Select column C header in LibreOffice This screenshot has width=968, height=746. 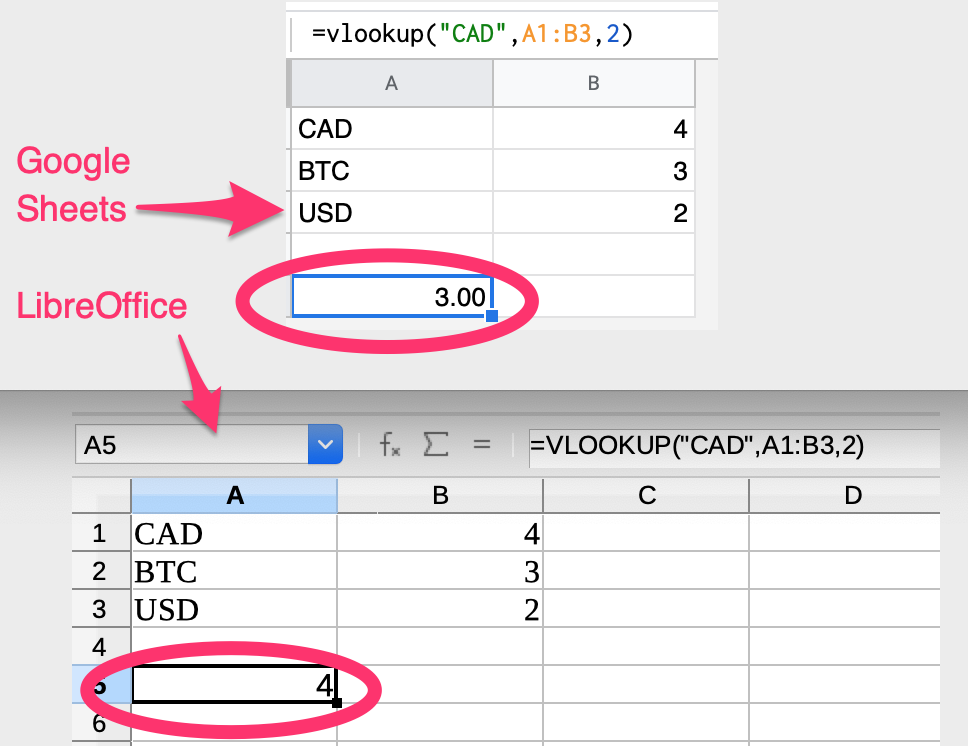click(646, 495)
